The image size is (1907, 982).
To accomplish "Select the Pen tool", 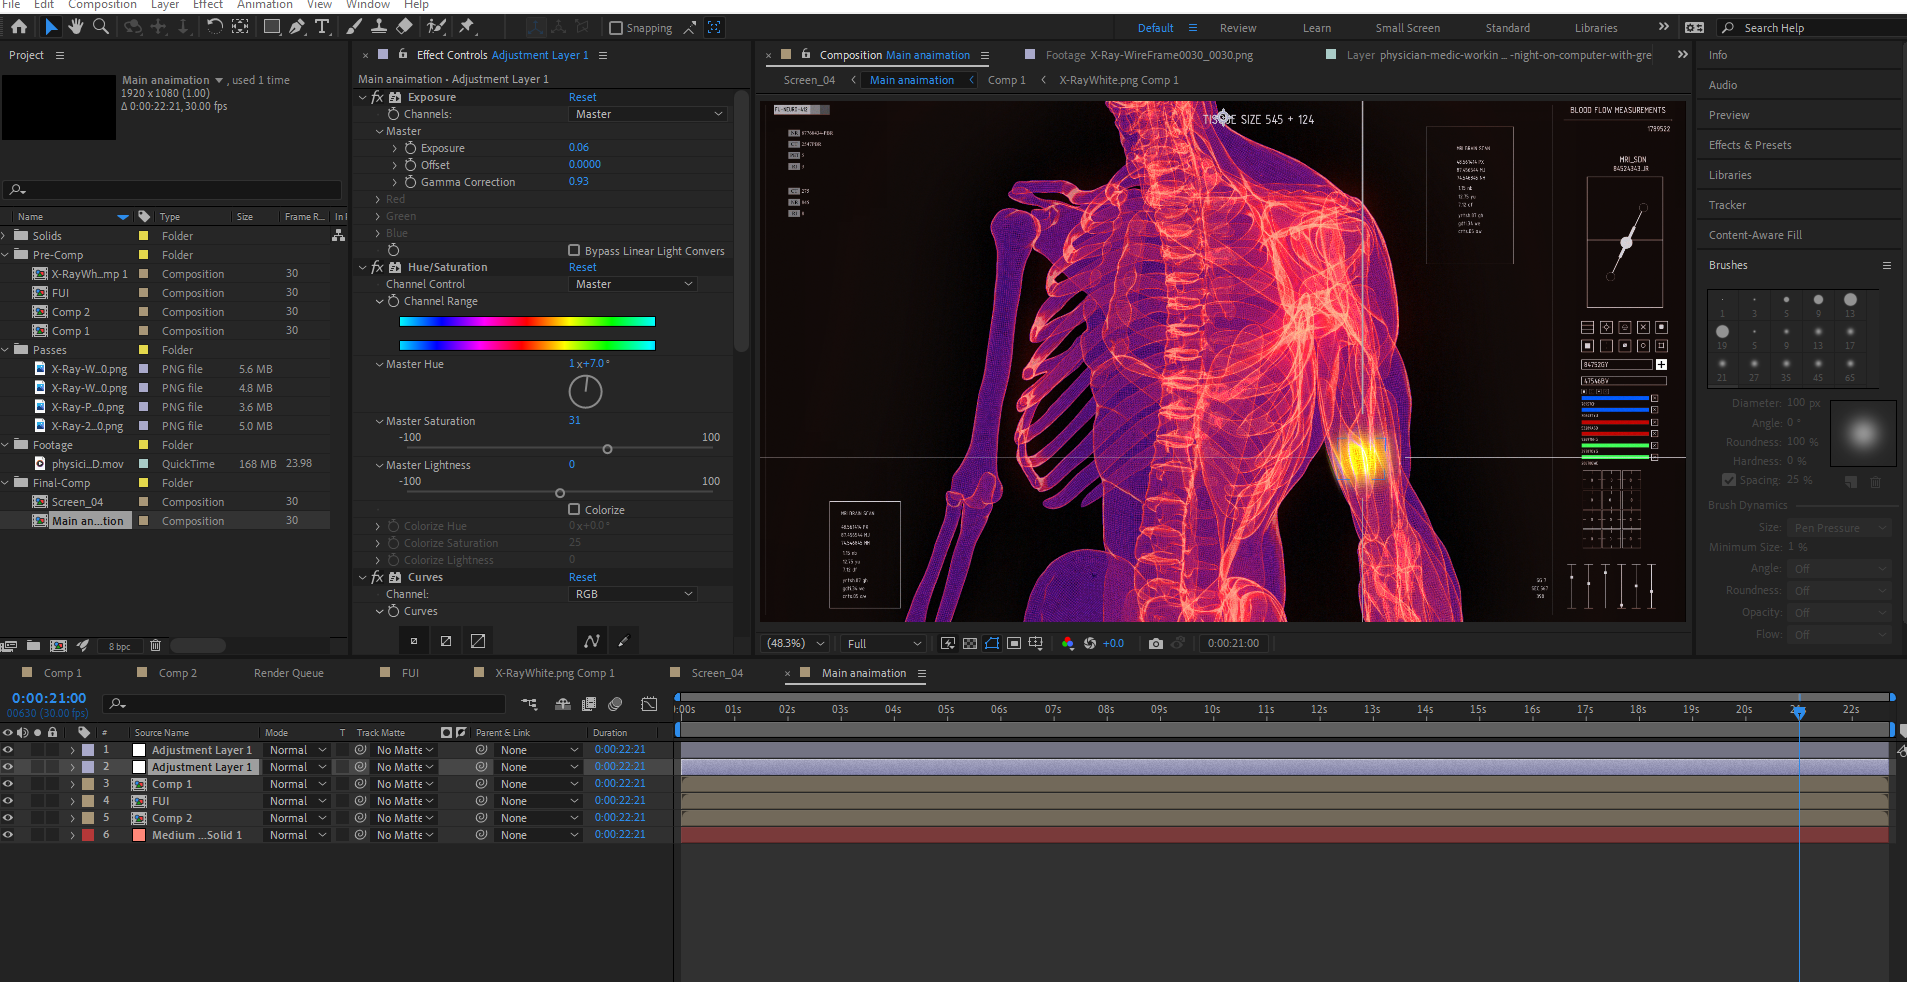I will [x=297, y=27].
